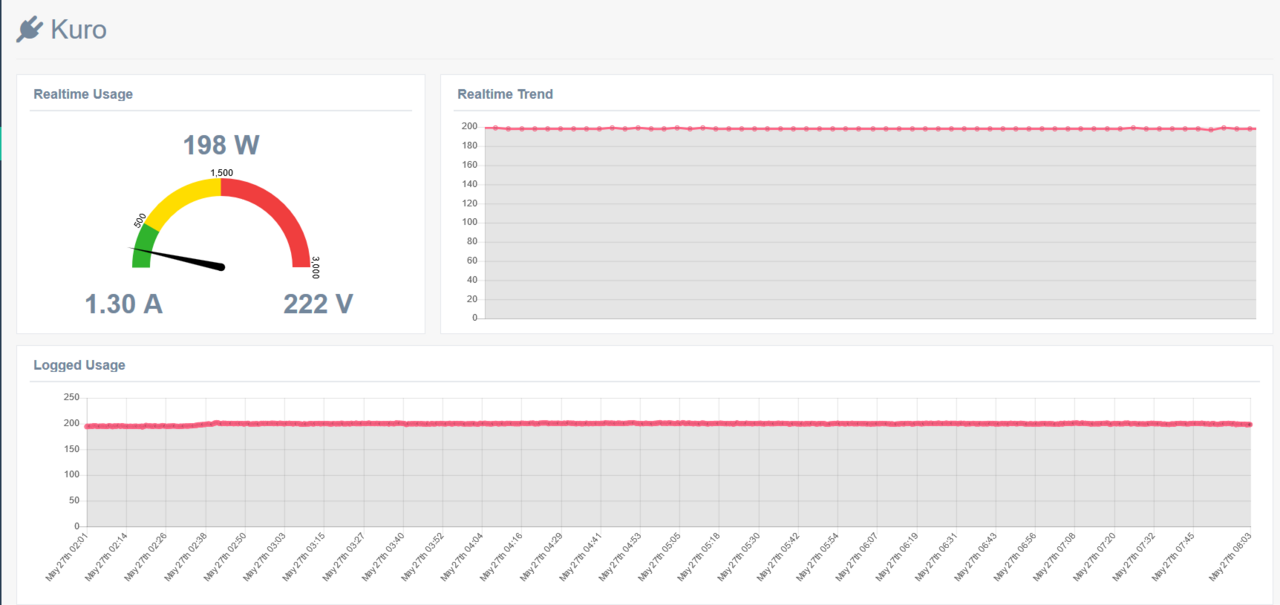Viewport: 1280px width, 605px height.
Task: Click the 1.30 A current reading
Action: (x=124, y=304)
